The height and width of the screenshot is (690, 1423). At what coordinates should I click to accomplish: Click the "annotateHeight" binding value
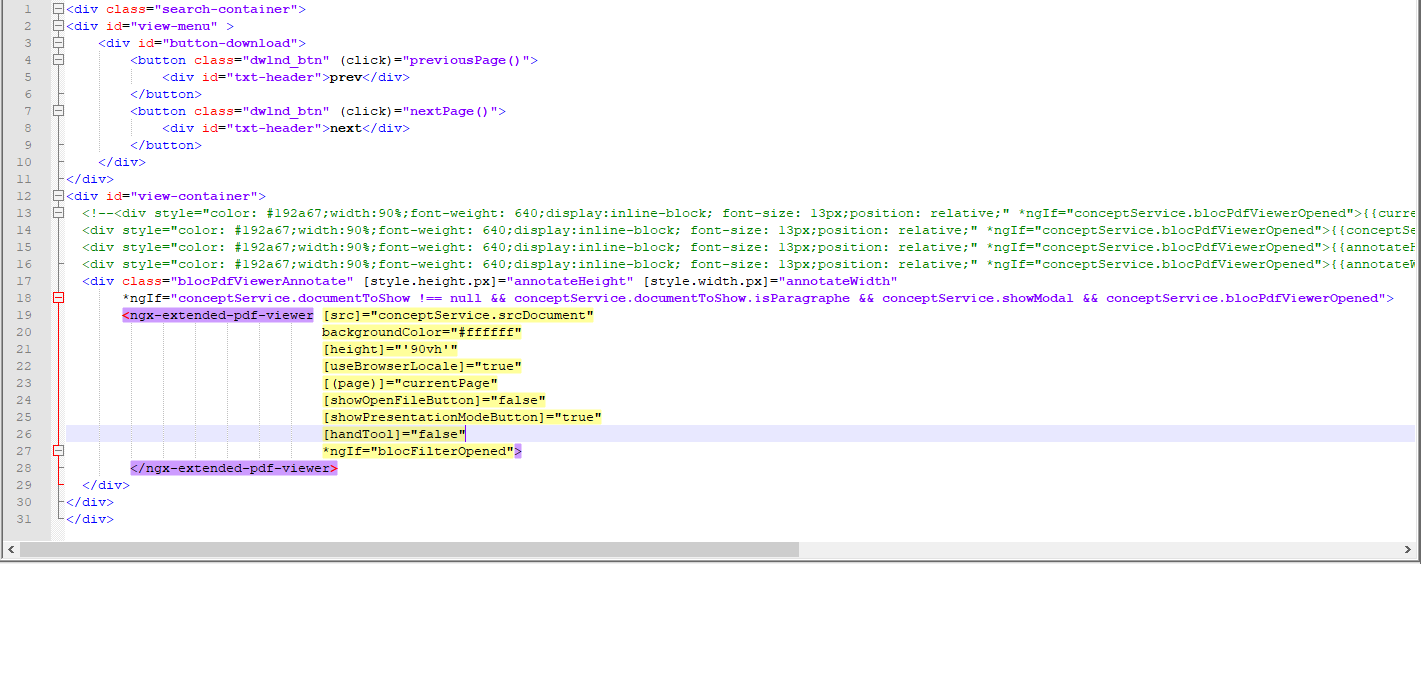click(569, 281)
